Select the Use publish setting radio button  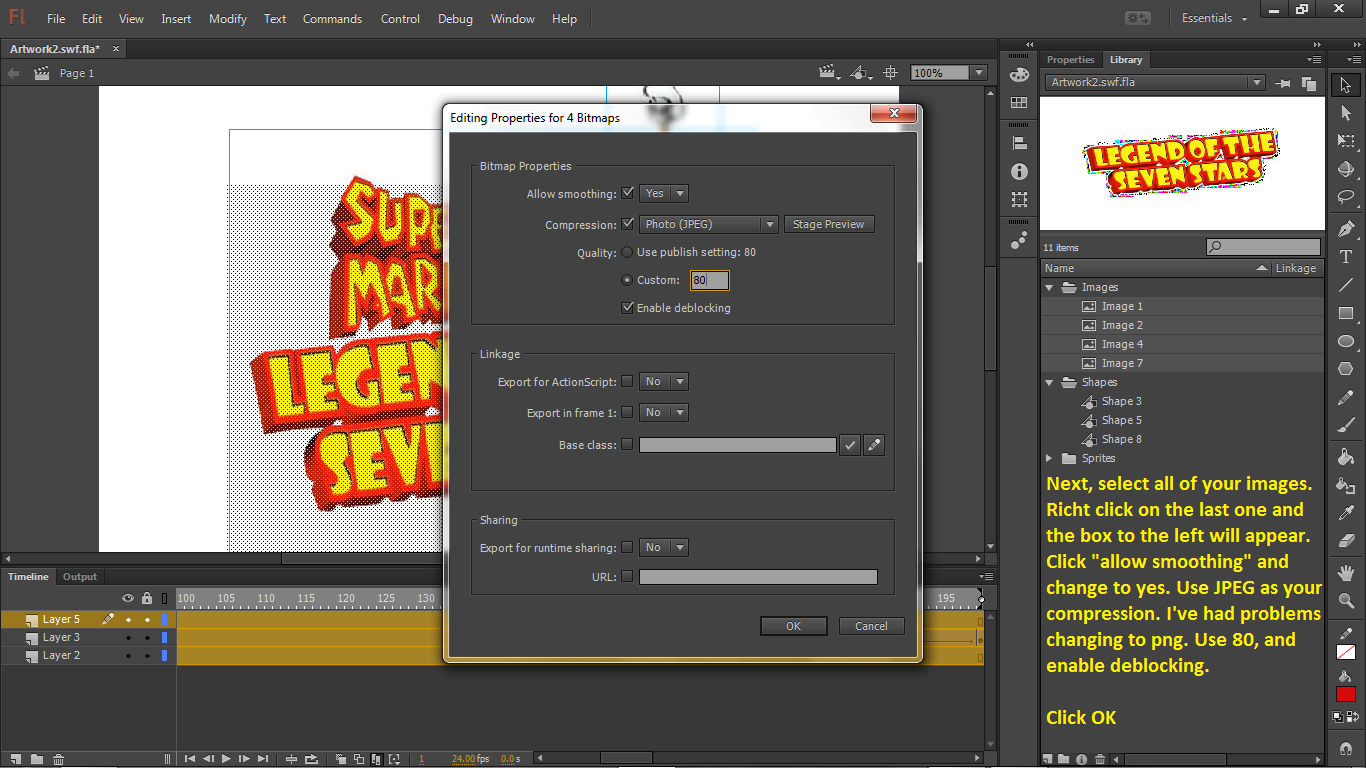(628, 253)
